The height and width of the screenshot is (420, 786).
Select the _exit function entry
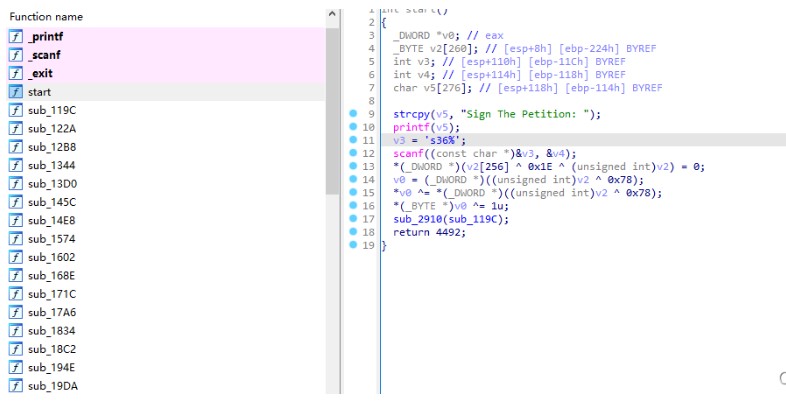point(166,73)
